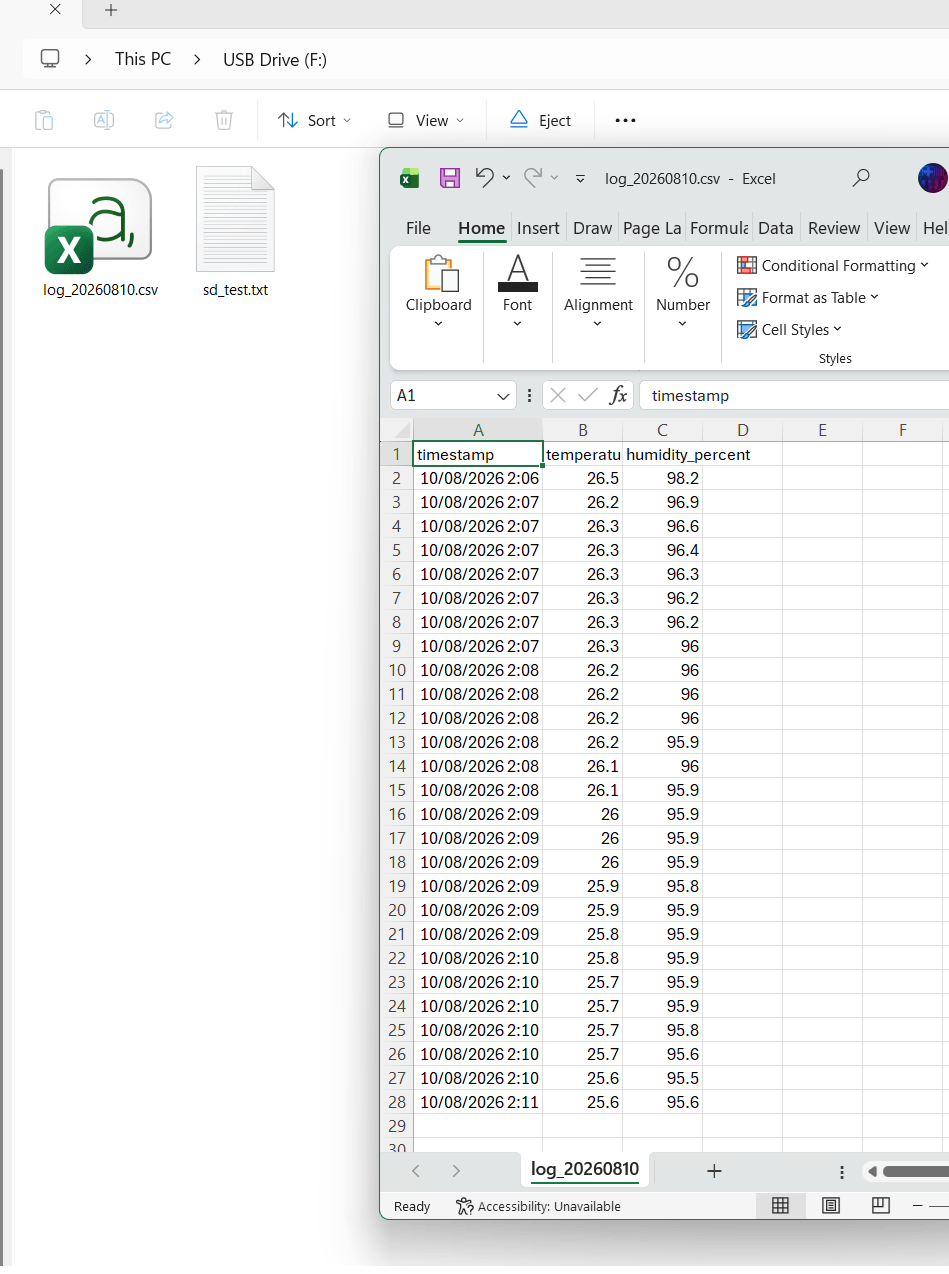Click the next sheet navigation arrow
The image size is (949, 1274).
click(456, 1171)
